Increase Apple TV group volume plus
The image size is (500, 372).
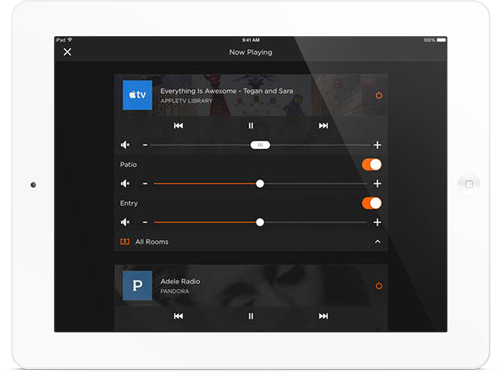click(x=377, y=145)
